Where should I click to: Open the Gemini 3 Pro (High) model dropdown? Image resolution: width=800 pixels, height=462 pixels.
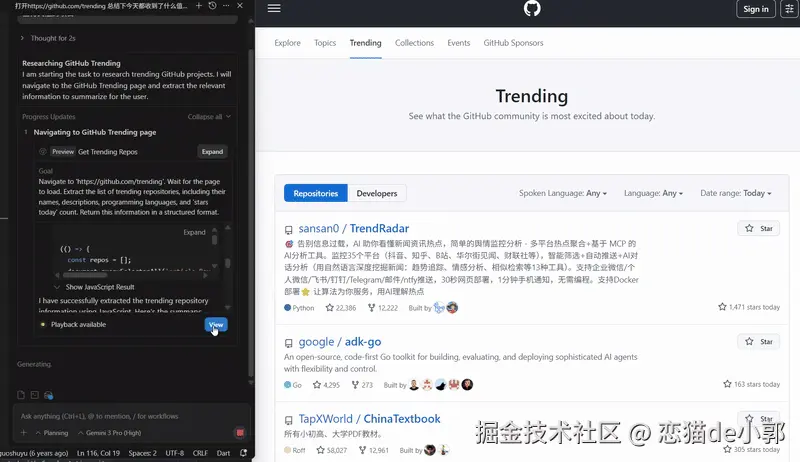[x=109, y=433]
